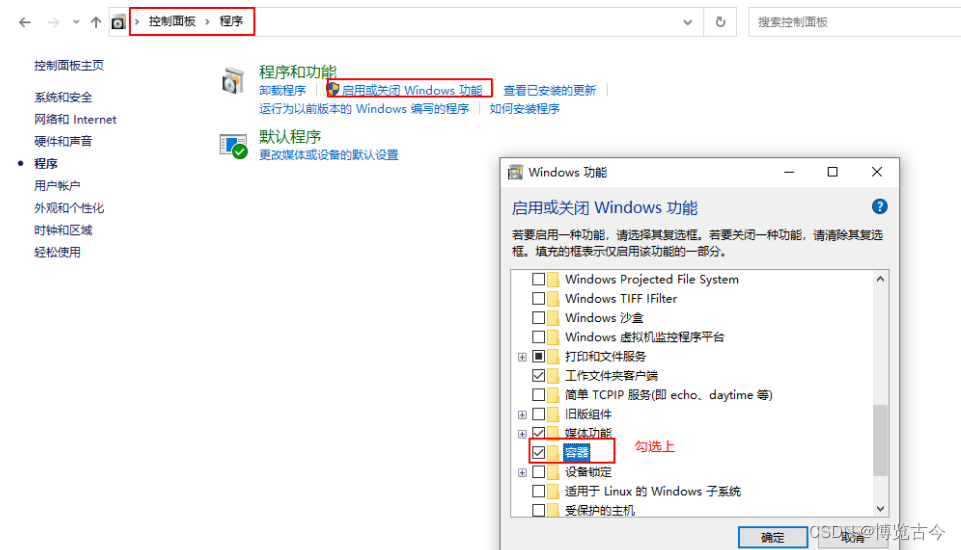Open 查看已安装的更新 link

[549, 91]
